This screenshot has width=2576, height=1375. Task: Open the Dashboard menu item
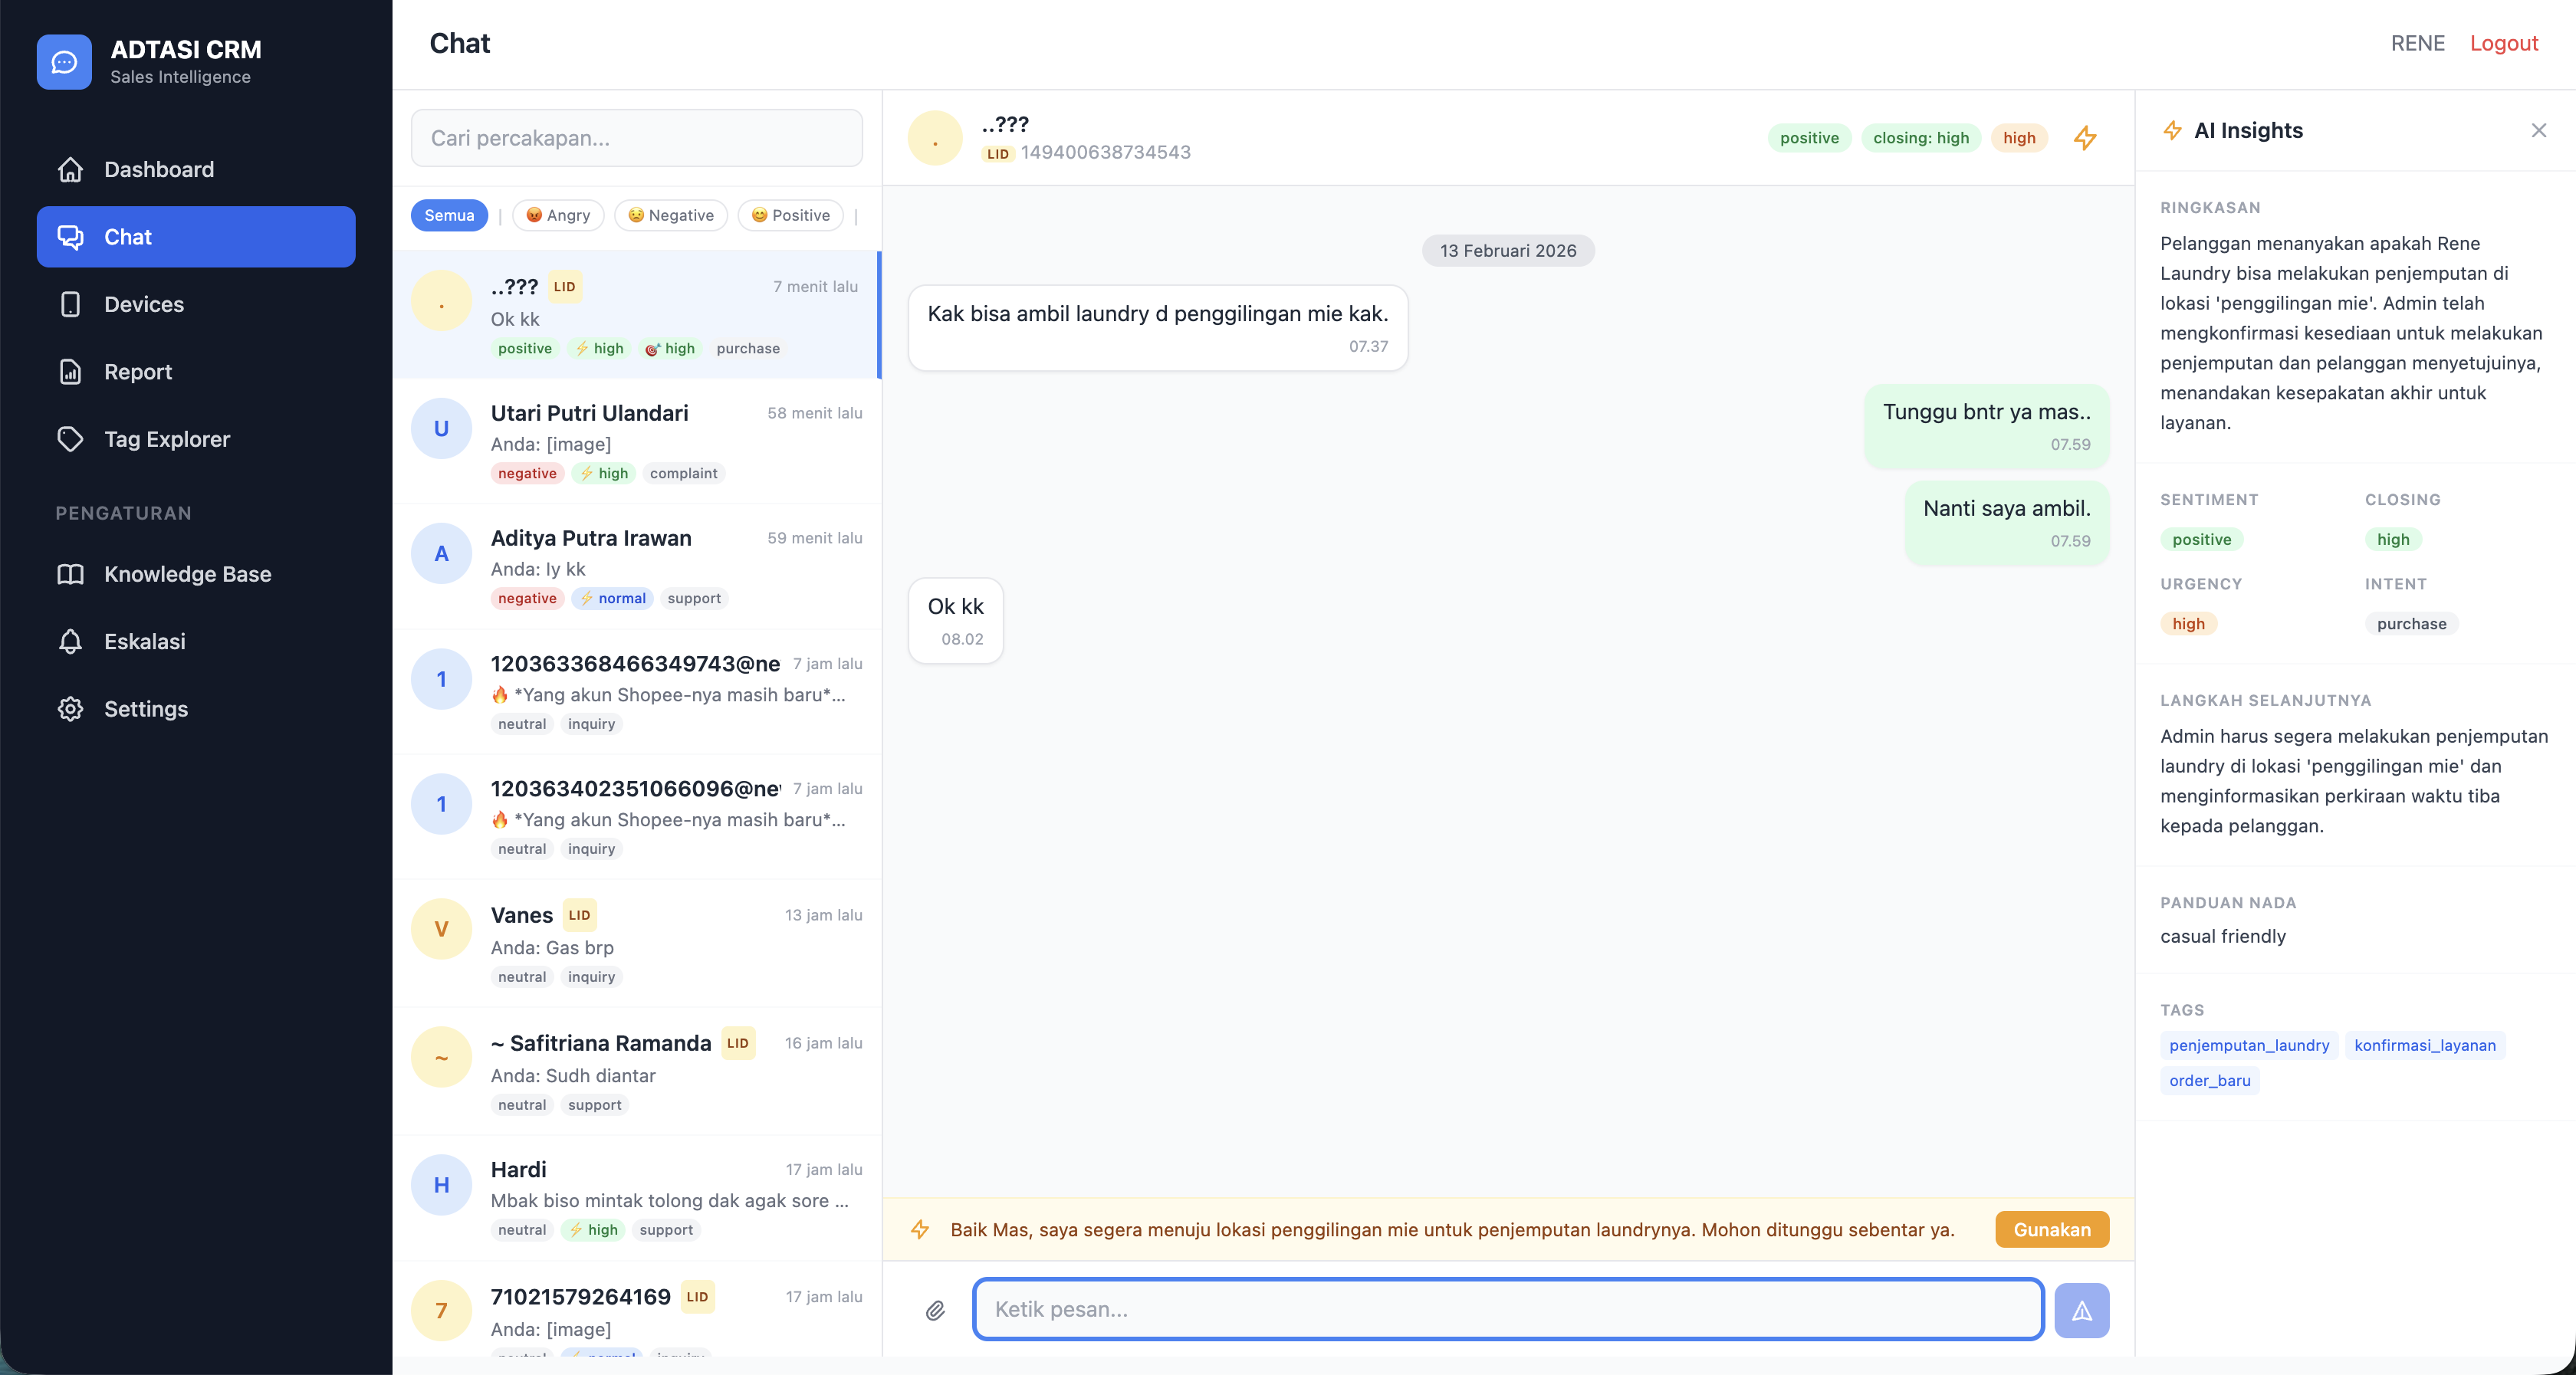(159, 169)
